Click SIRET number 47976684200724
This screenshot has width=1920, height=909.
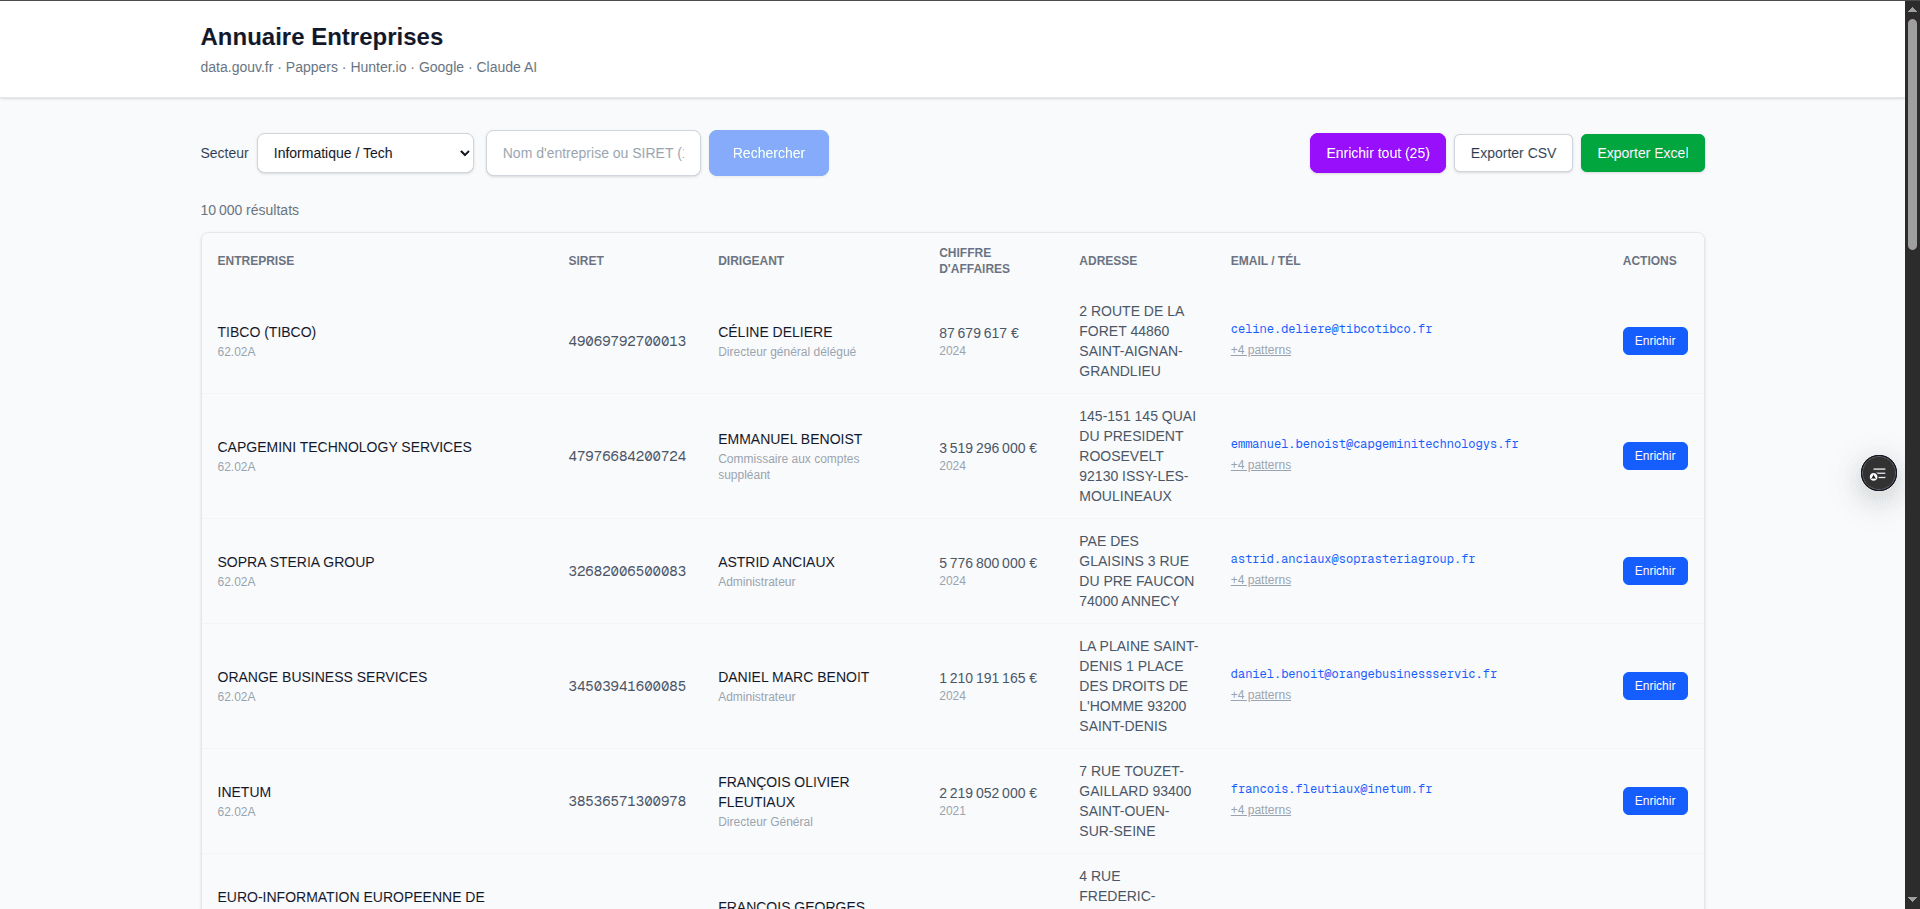(x=627, y=456)
